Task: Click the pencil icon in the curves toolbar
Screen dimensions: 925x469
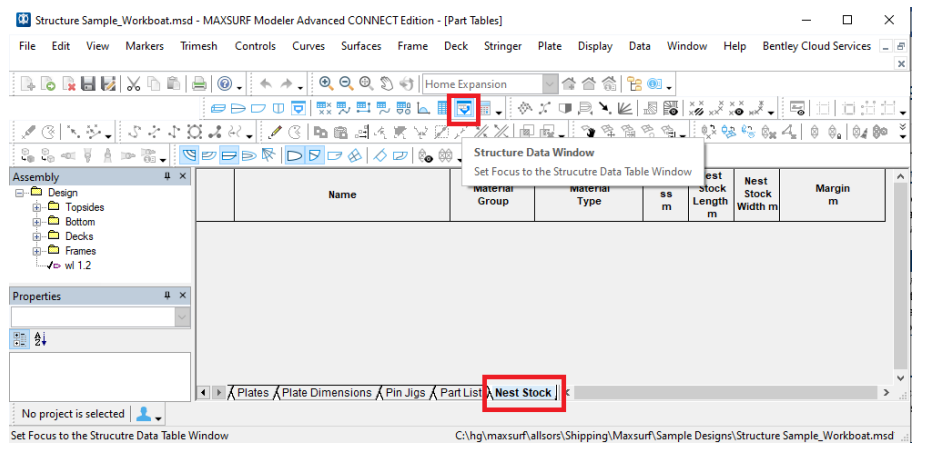Action: 275,132
